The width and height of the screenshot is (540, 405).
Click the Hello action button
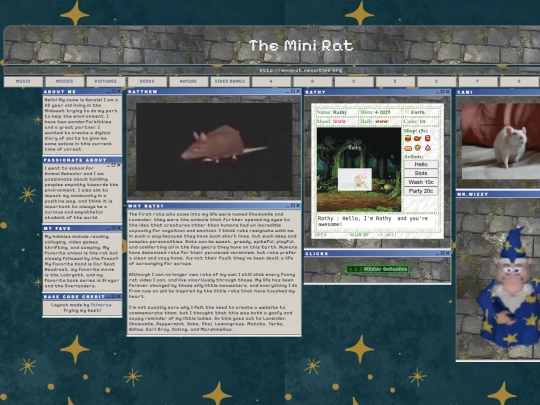coord(421,164)
